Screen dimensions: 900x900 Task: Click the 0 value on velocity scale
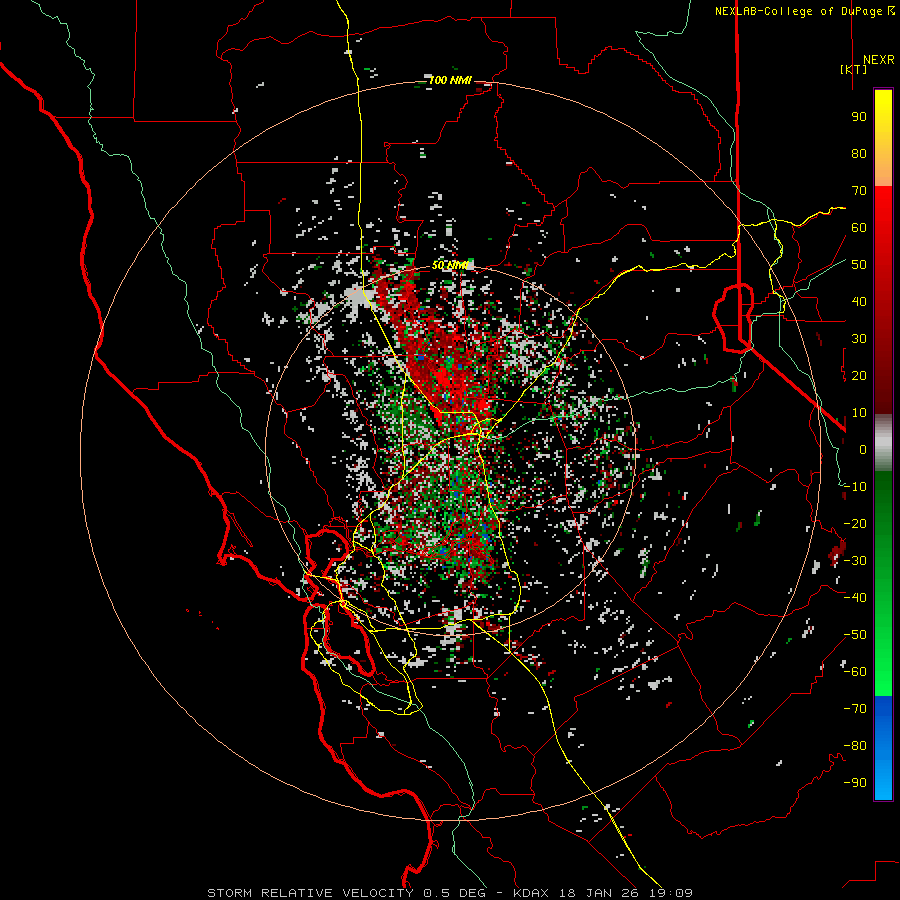pyautogui.click(x=863, y=449)
